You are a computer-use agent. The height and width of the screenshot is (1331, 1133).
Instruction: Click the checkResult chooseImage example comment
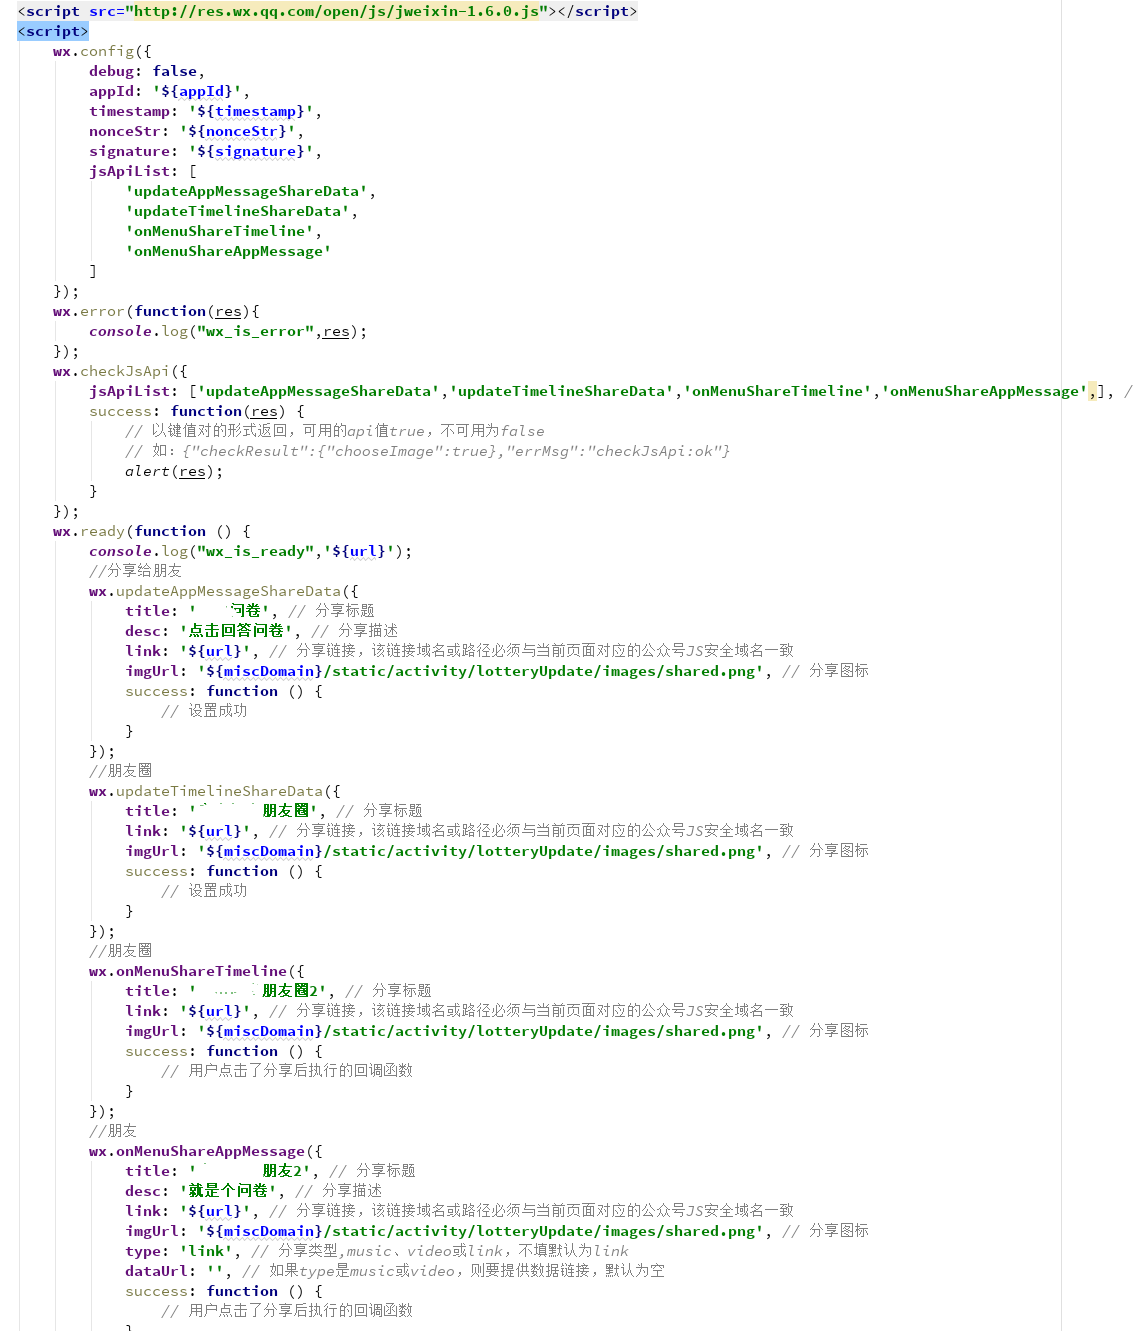coord(428,451)
